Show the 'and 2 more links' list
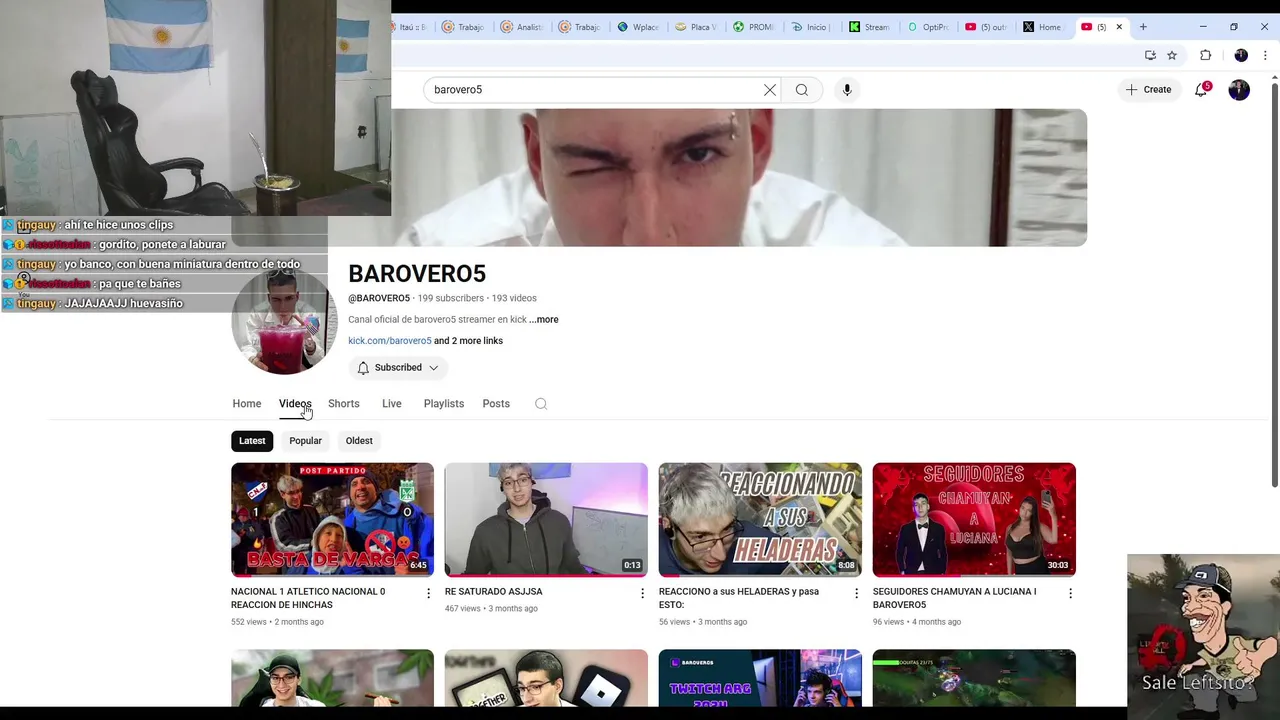This screenshot has width=1280, height=720. pyautogui.click(x=468, y=341)
